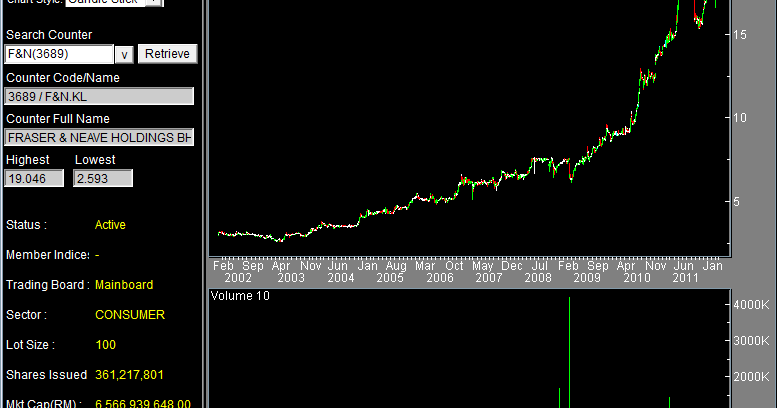The image size is (777, 408).
Task: Click the tallest green volume spike bar
Action: click(569, 352)
